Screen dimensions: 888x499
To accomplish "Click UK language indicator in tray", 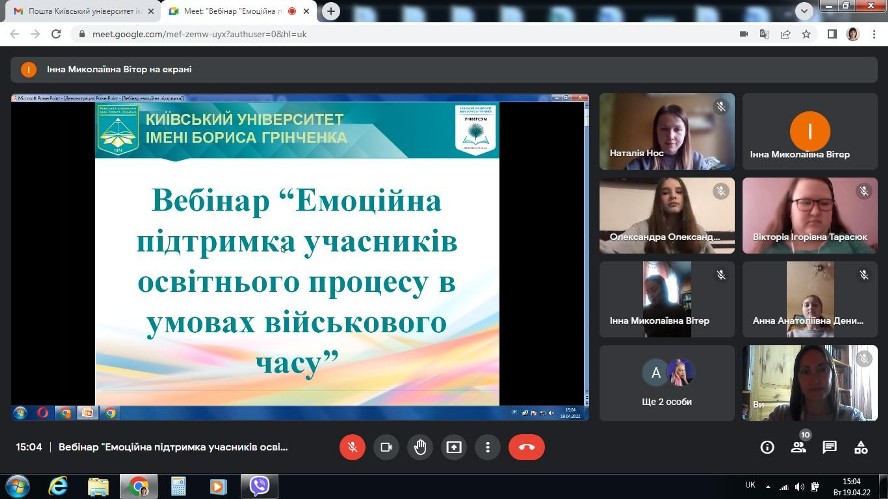I will (x=750, y=485).
